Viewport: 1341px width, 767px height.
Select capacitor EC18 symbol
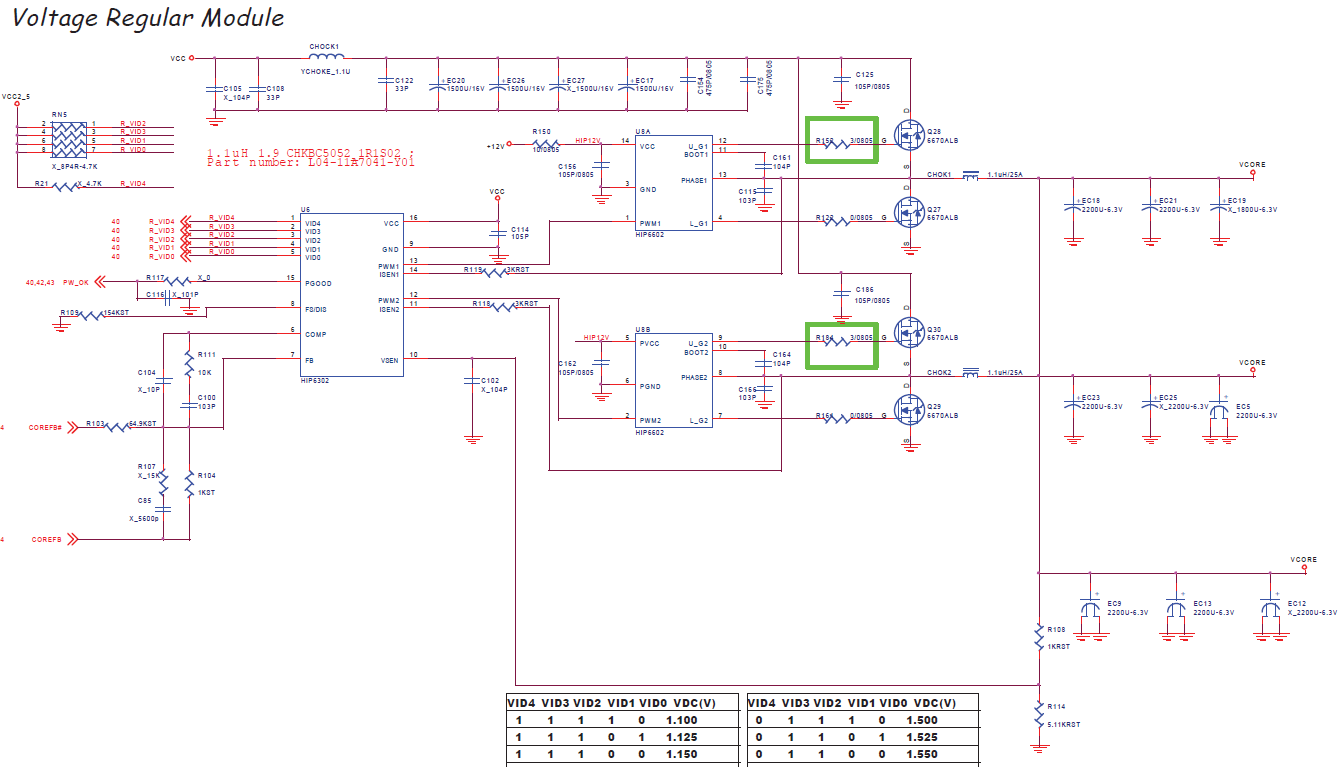point(1073,207)
